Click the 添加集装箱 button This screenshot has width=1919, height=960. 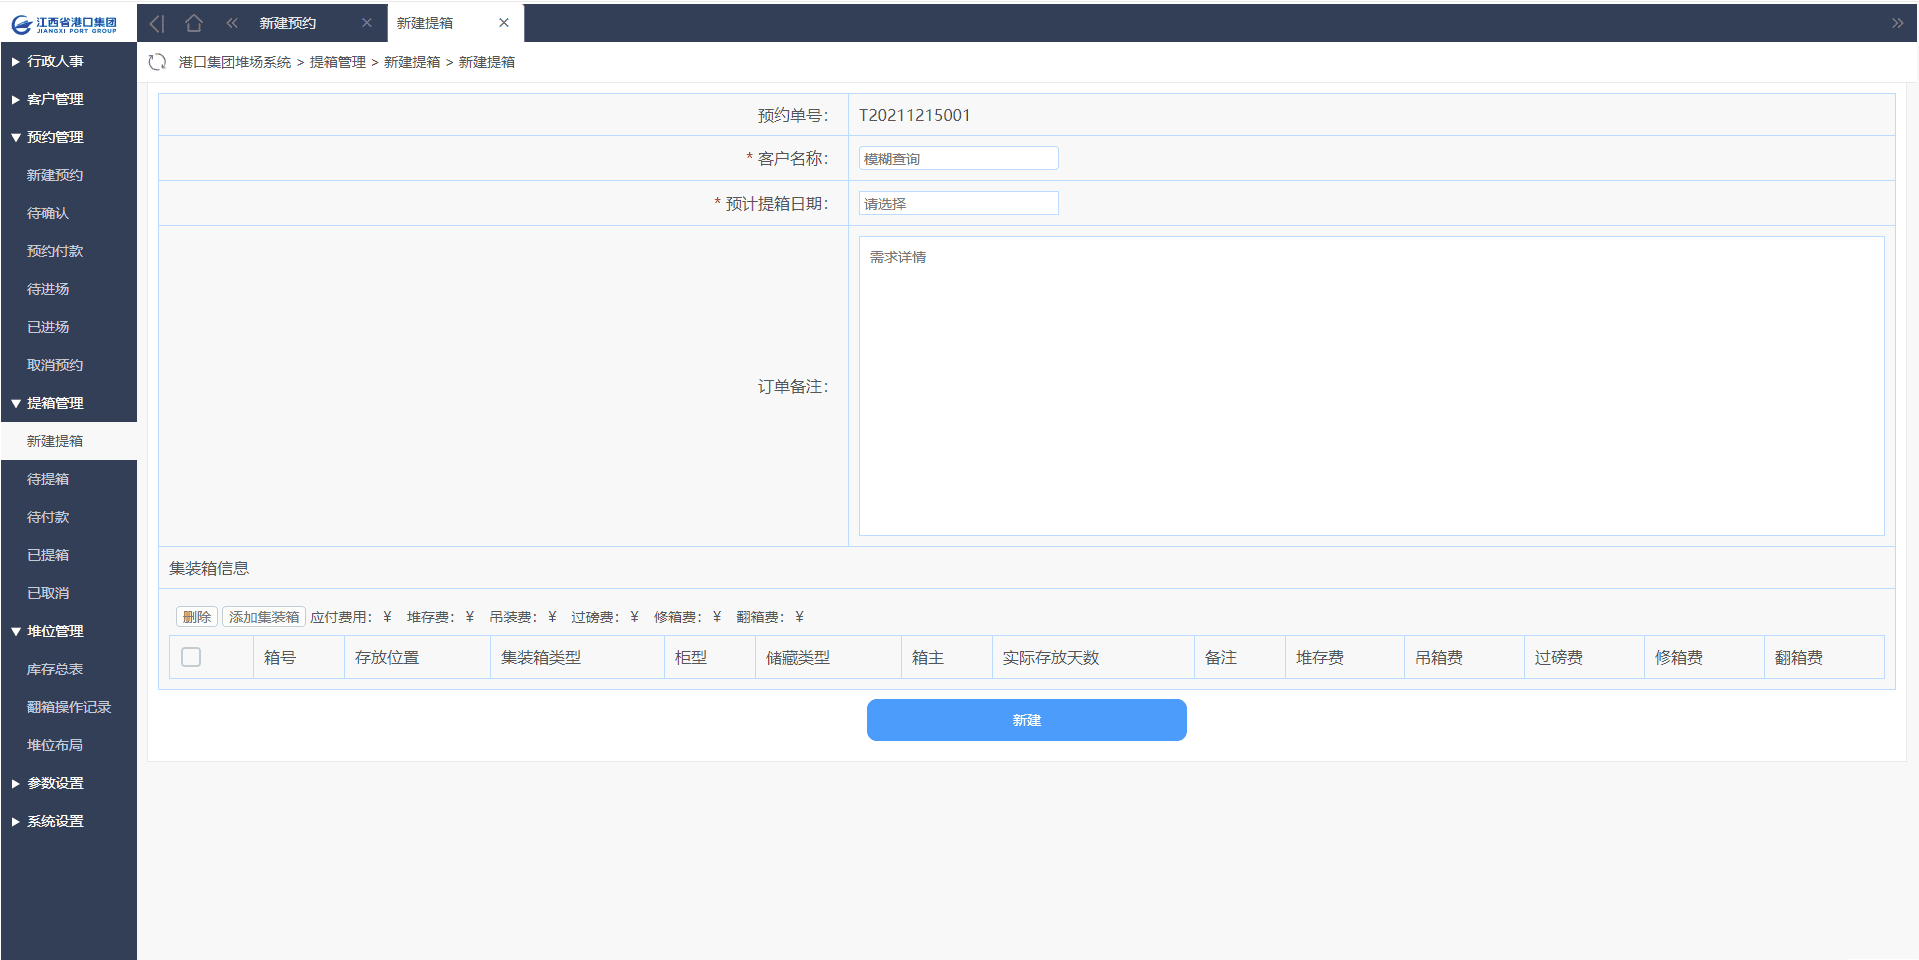[x=264, y=617]
